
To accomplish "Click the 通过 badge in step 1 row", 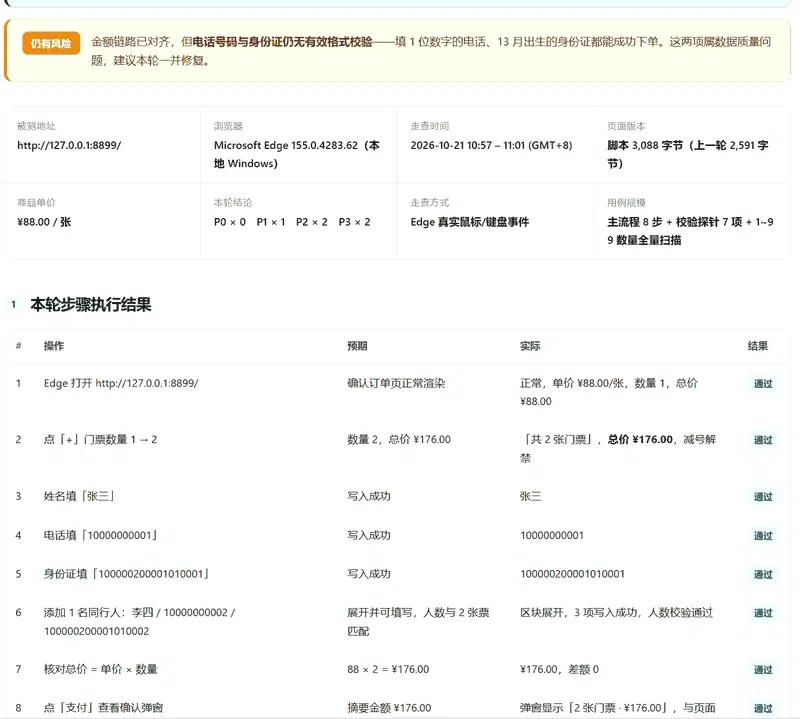I will pyautogui.click(x=763, y=384).
